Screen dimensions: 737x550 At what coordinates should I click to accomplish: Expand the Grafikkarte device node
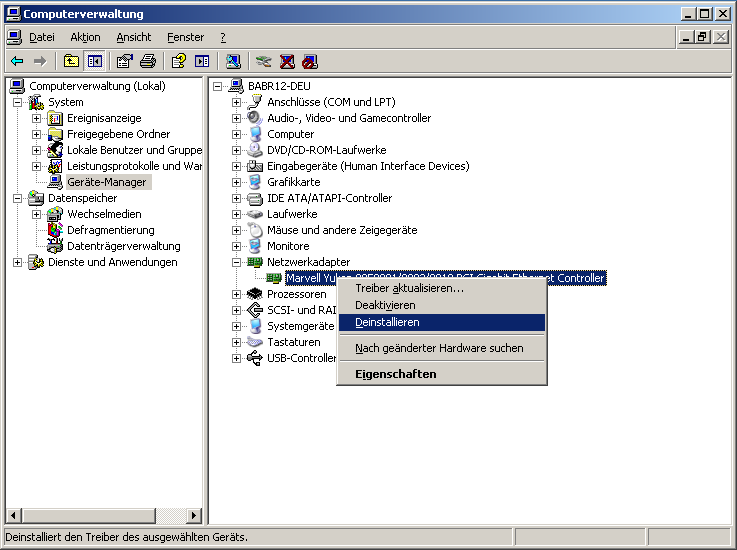(x=237, y=182)
